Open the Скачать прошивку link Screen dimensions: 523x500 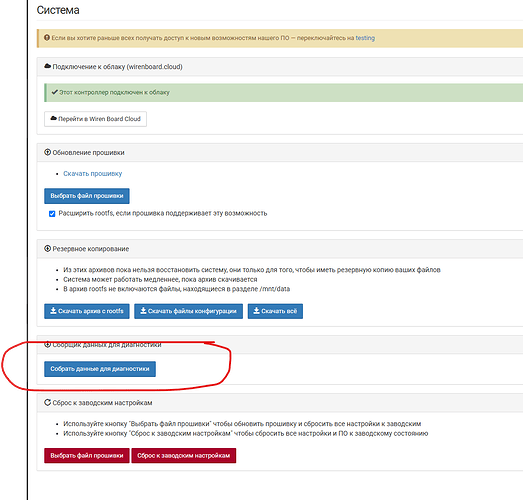pos(93,173)
